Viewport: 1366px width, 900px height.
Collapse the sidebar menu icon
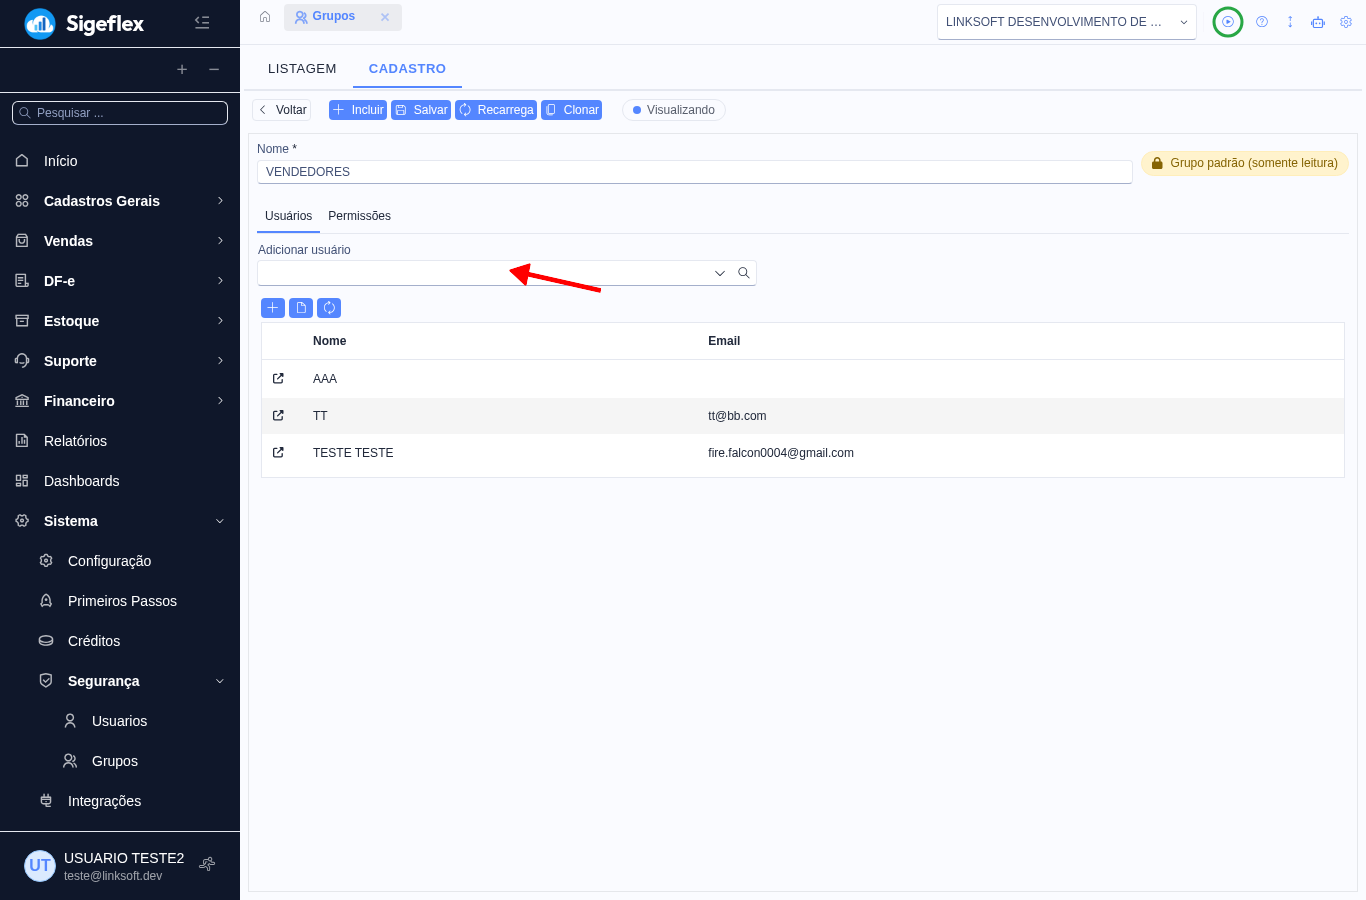(x=202, y=22)
